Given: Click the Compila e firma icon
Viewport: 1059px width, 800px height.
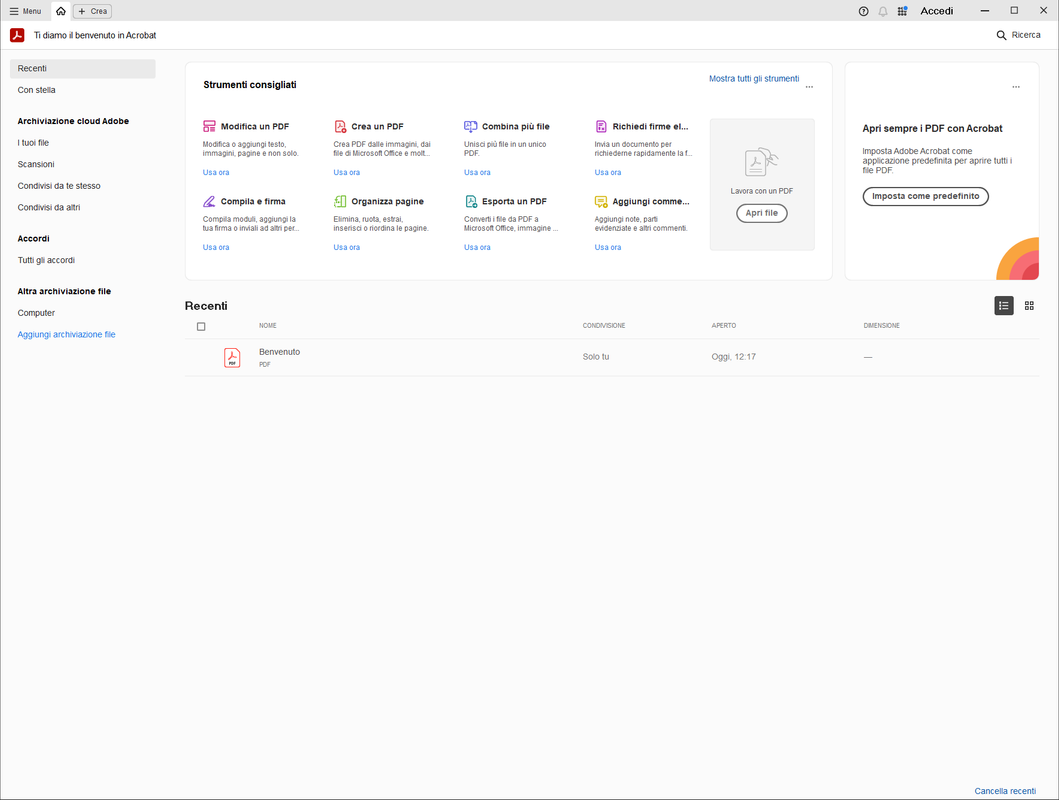Looking at the screenshot, I should point(209,201).
